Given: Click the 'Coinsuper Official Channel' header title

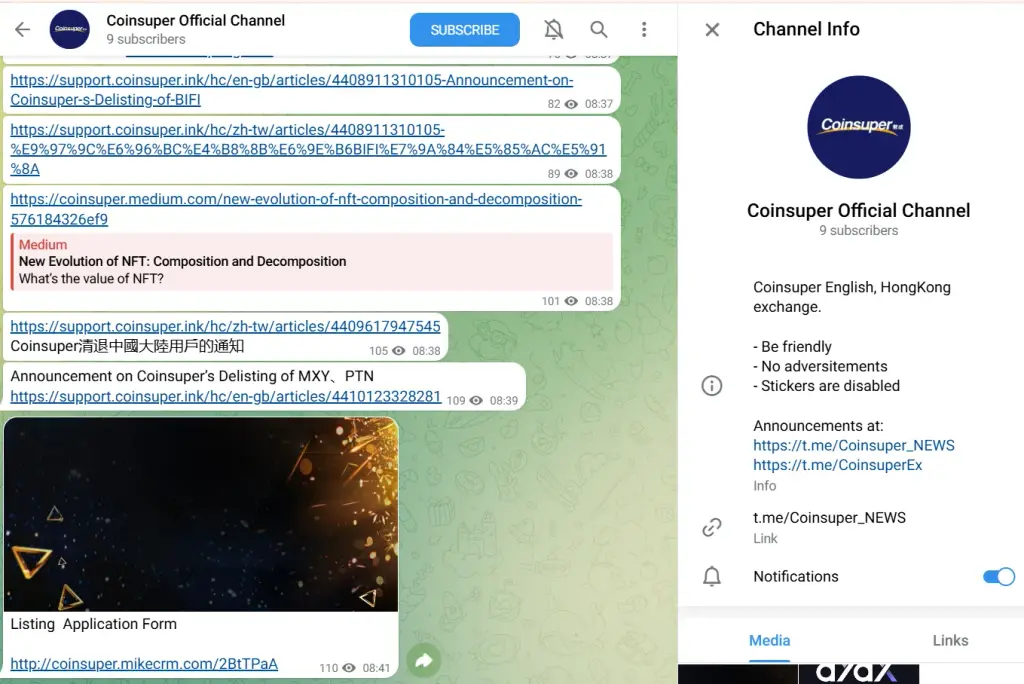Looking at the screenshot, I should point(195,20).
